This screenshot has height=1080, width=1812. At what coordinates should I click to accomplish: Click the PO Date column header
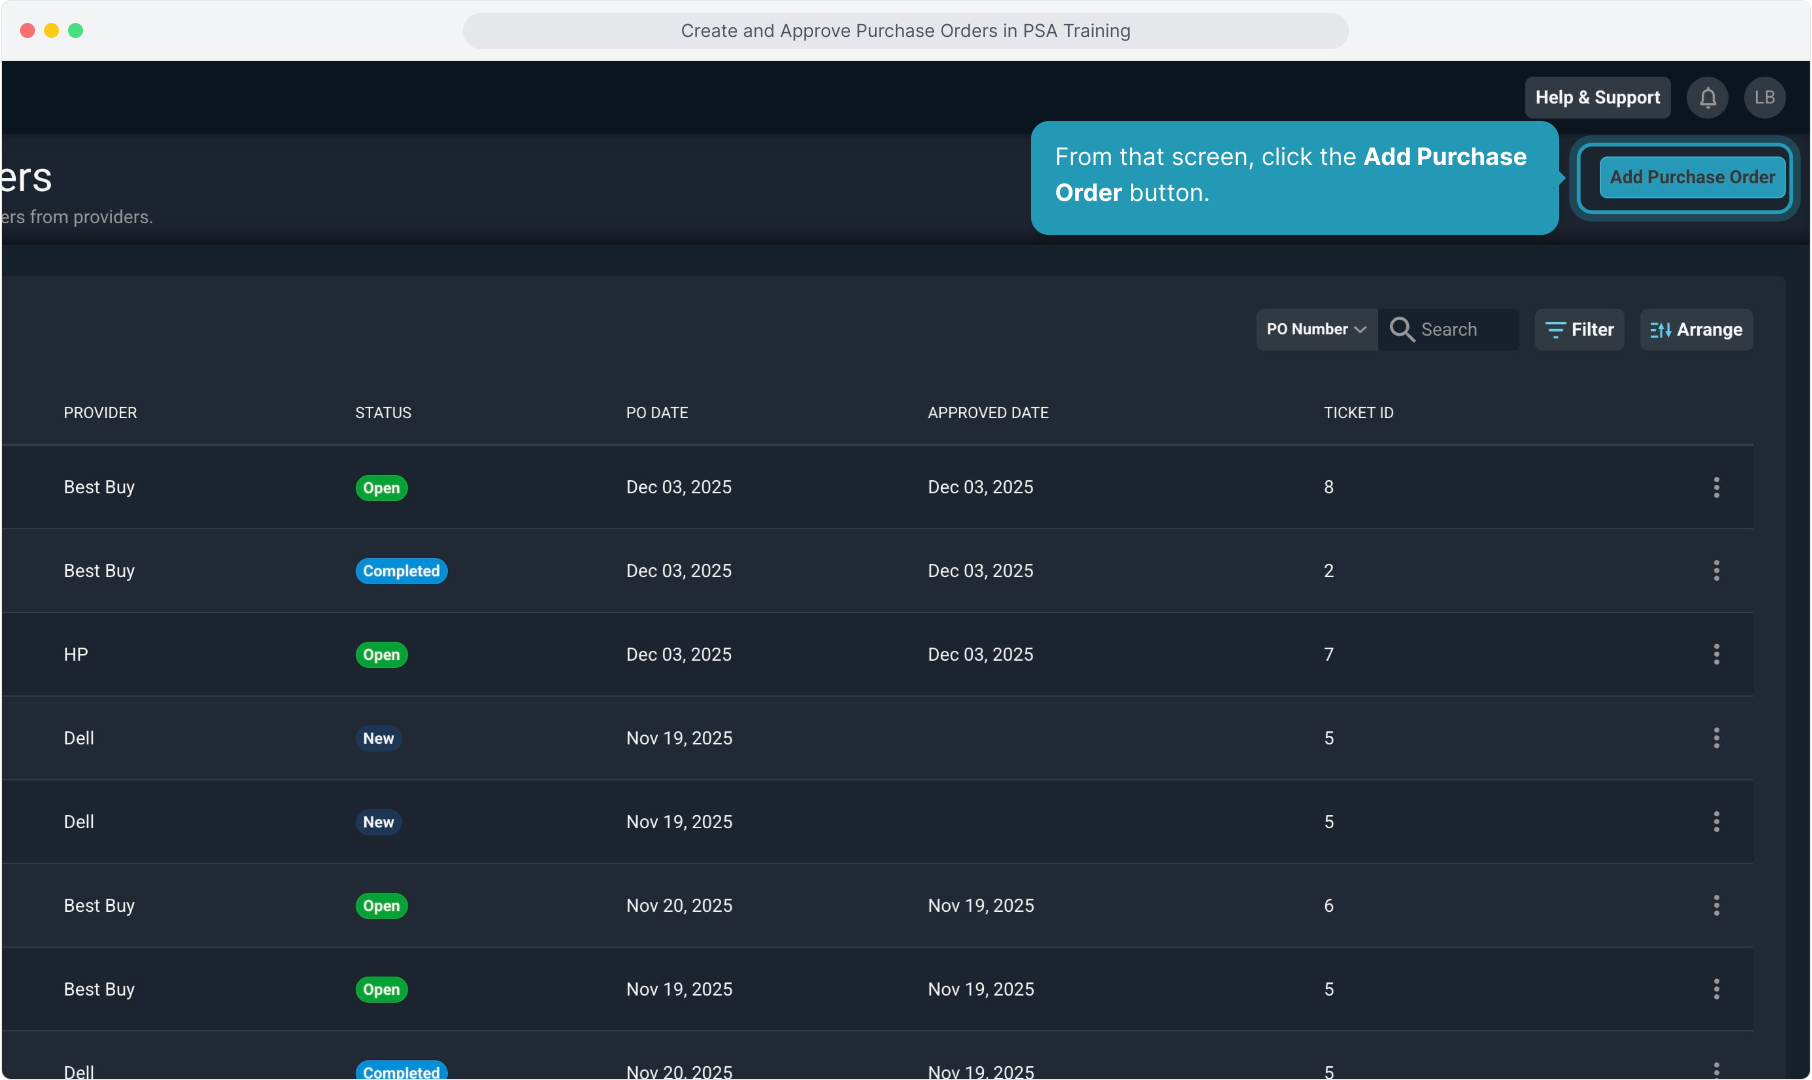657,413
